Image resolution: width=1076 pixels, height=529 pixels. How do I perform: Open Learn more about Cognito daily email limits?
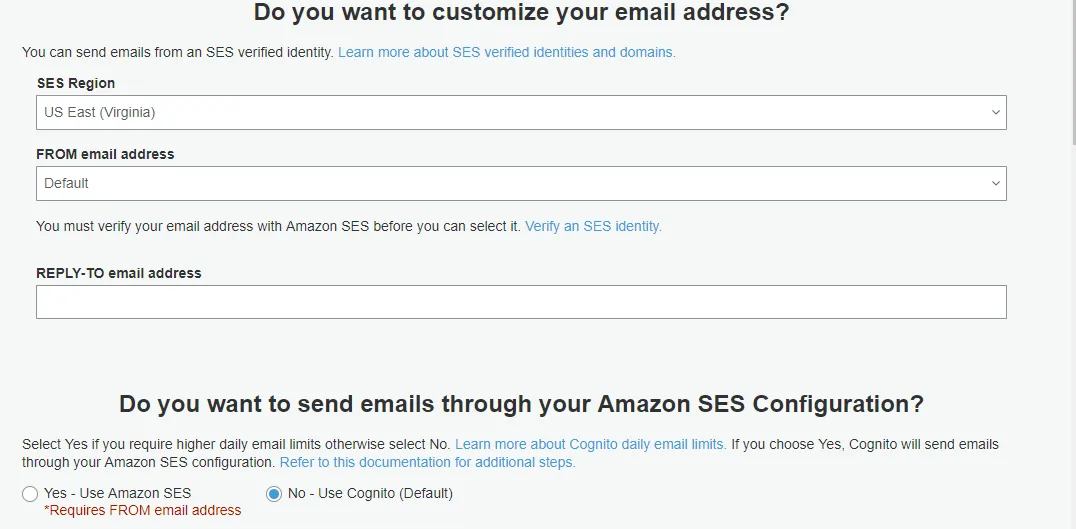pos(590,444)
